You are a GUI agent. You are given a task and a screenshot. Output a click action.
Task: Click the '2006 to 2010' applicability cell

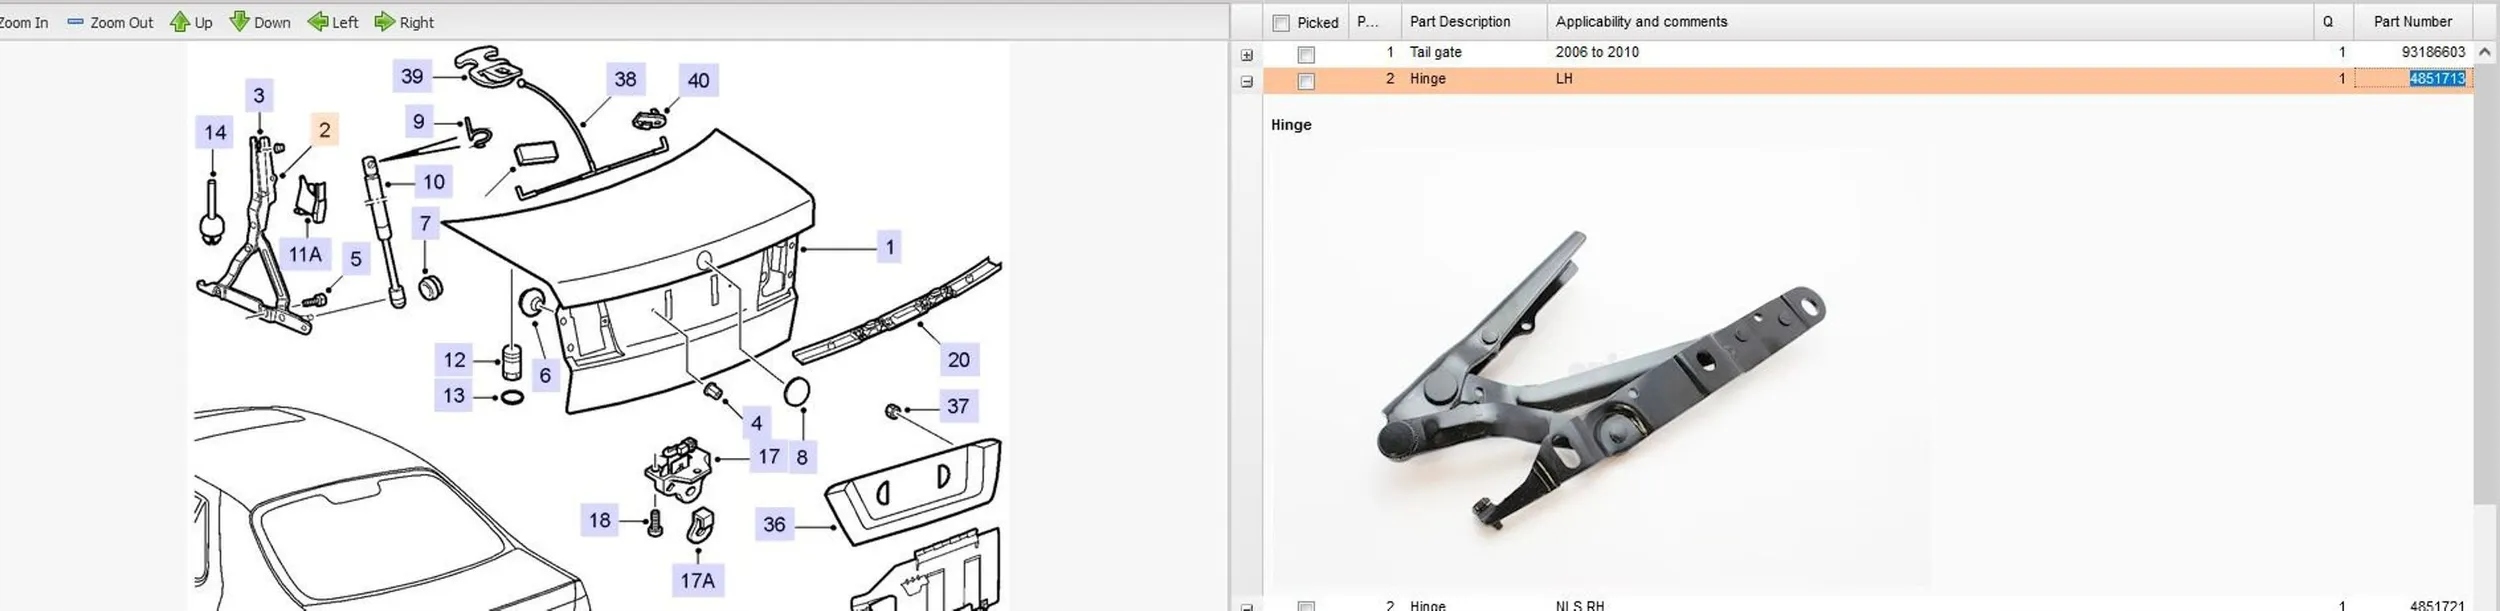[1597, 52]
